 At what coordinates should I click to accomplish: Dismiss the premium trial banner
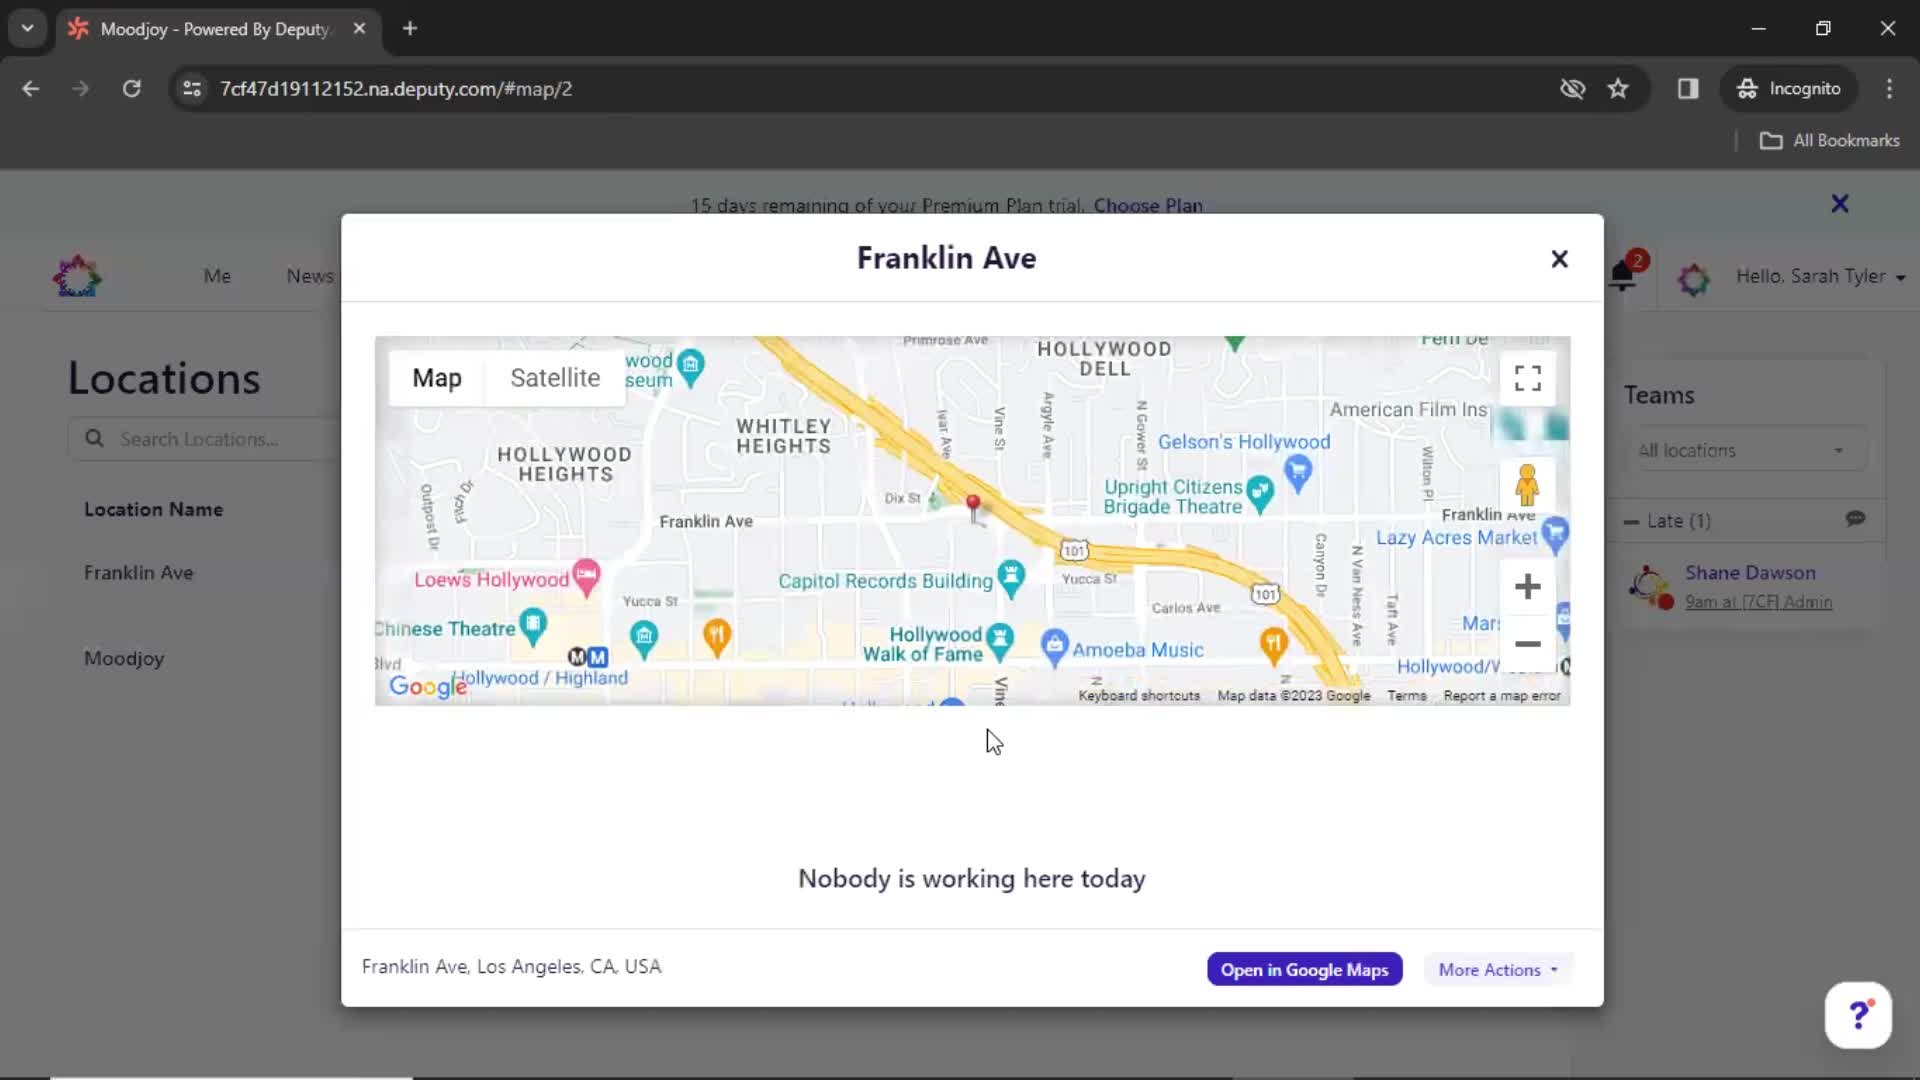pyautogui.click(x=1841, y=203)
